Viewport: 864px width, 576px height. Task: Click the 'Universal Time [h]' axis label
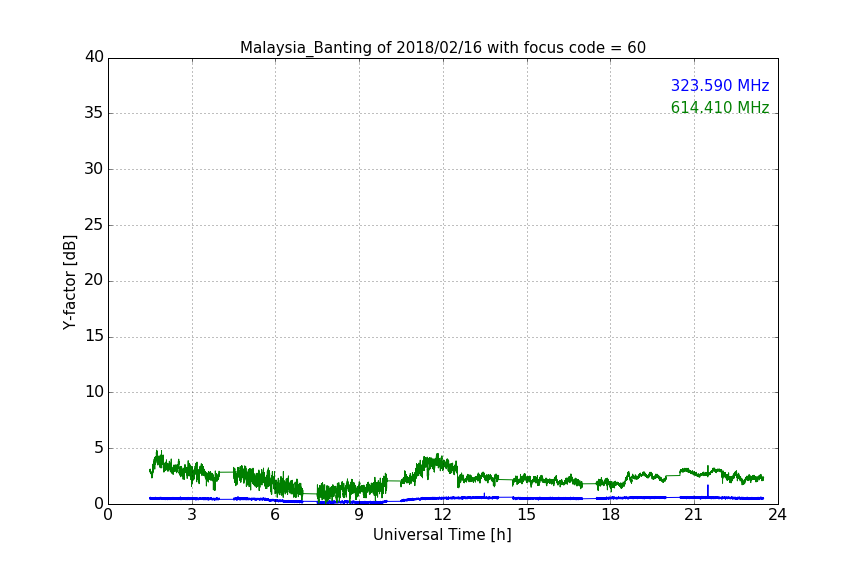tap(442, 535)
